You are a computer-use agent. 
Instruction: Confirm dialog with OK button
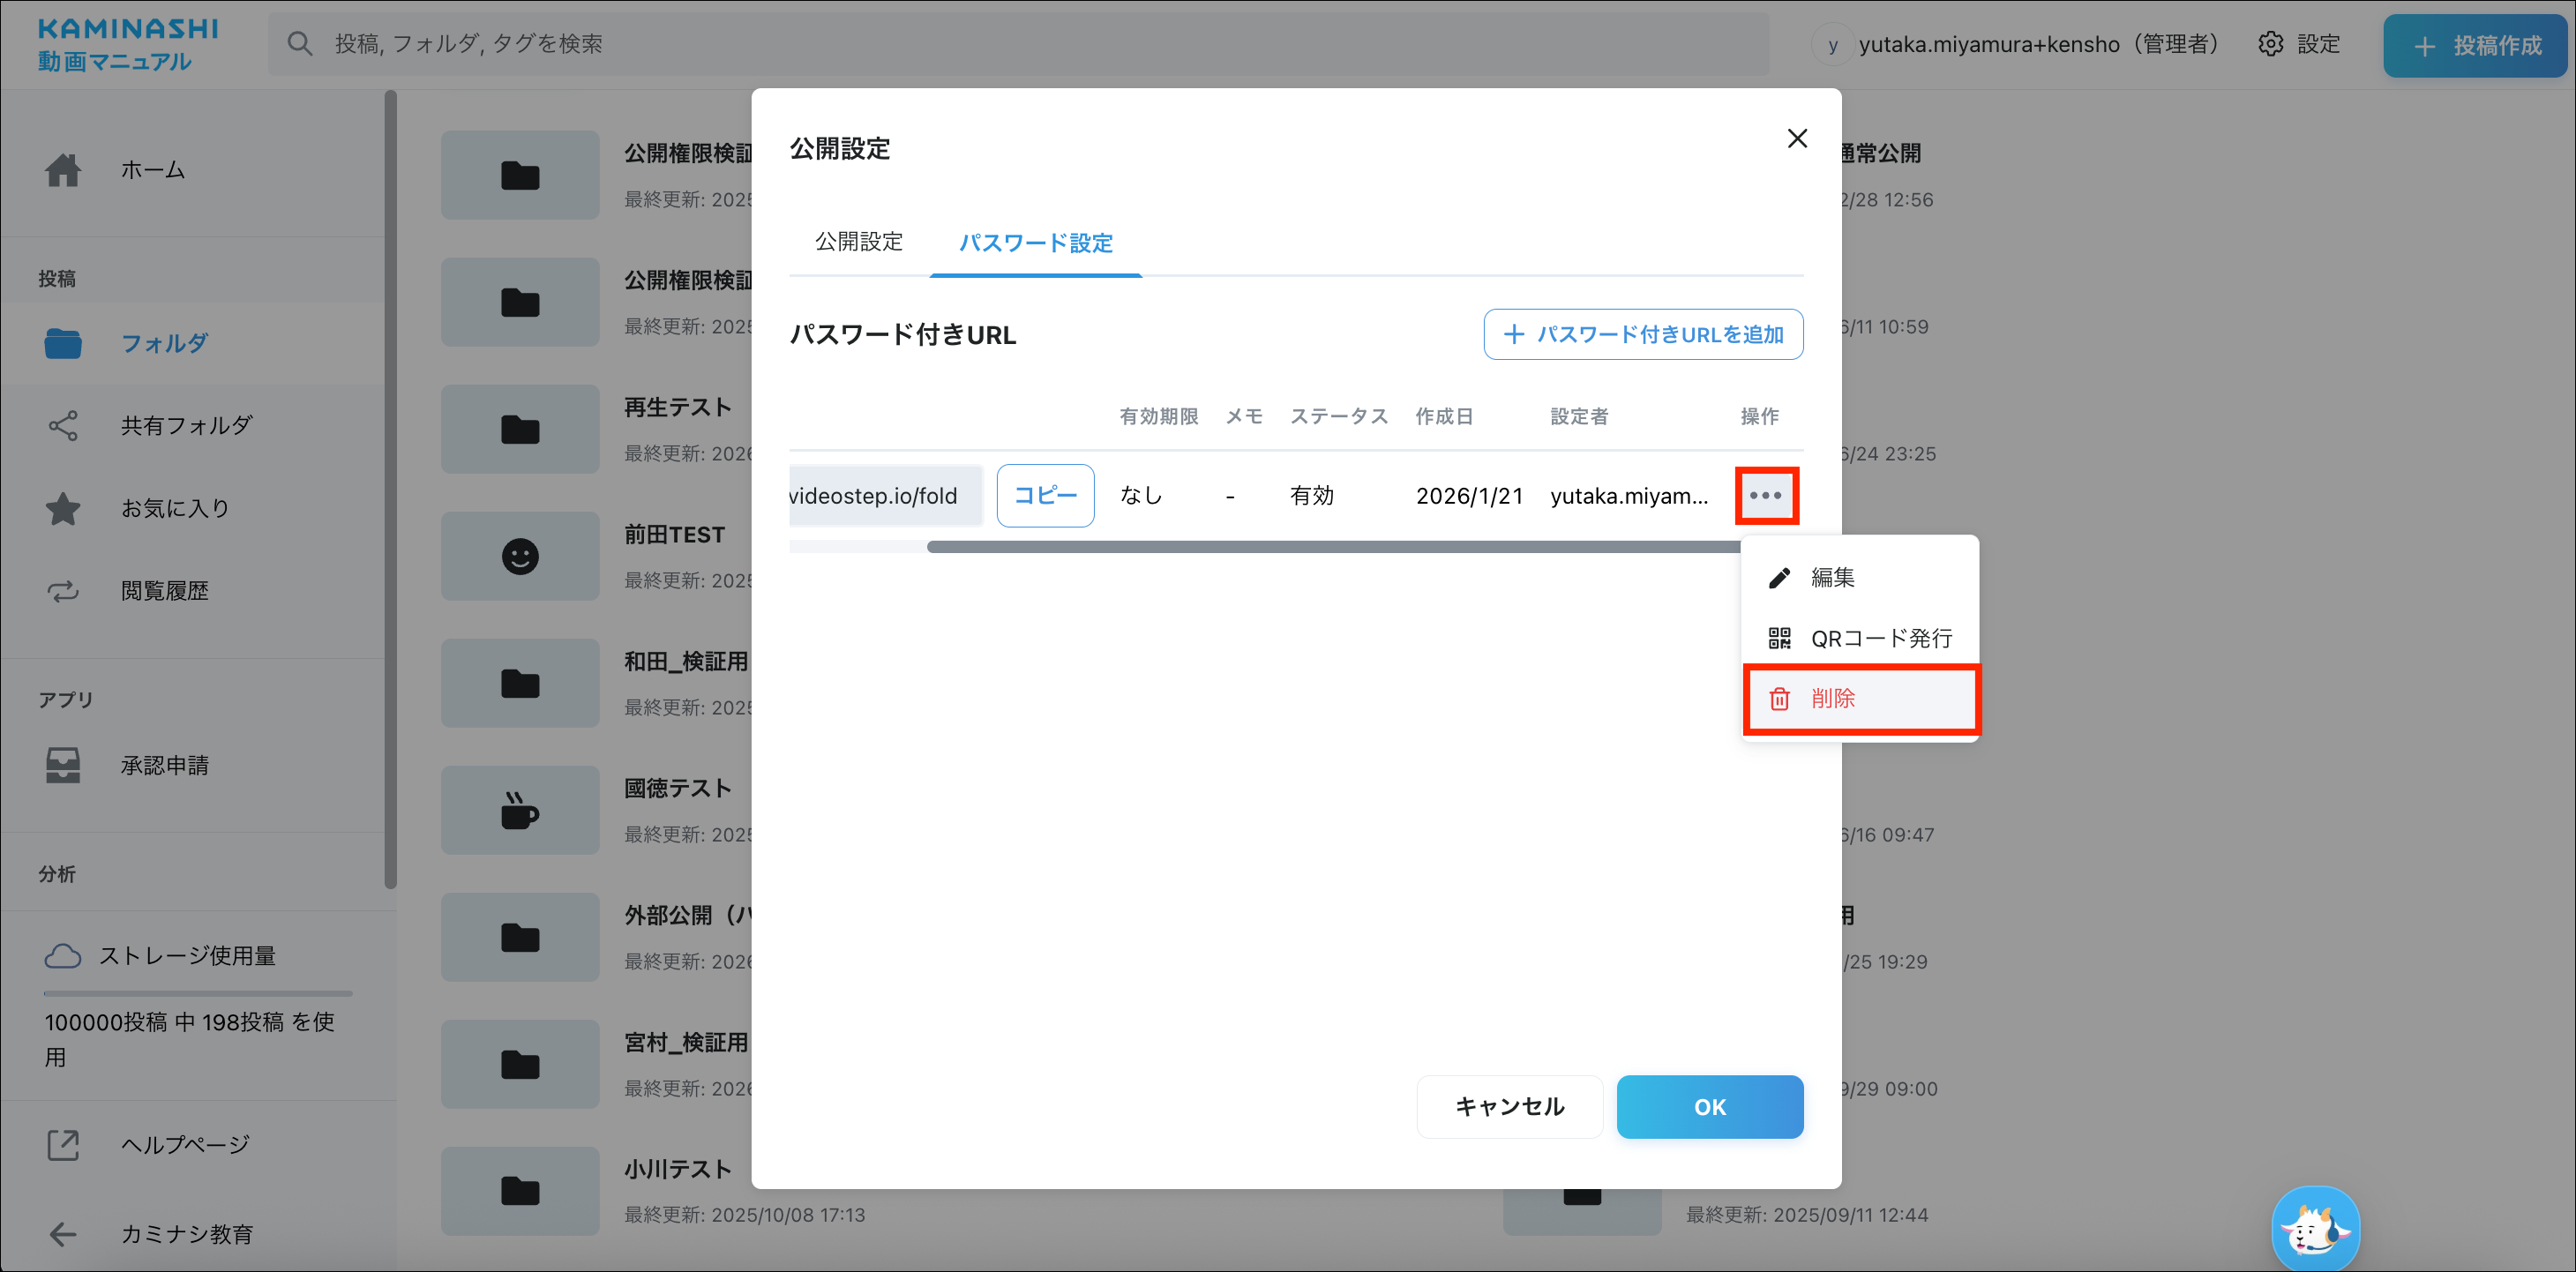tap(1709, 1106)
